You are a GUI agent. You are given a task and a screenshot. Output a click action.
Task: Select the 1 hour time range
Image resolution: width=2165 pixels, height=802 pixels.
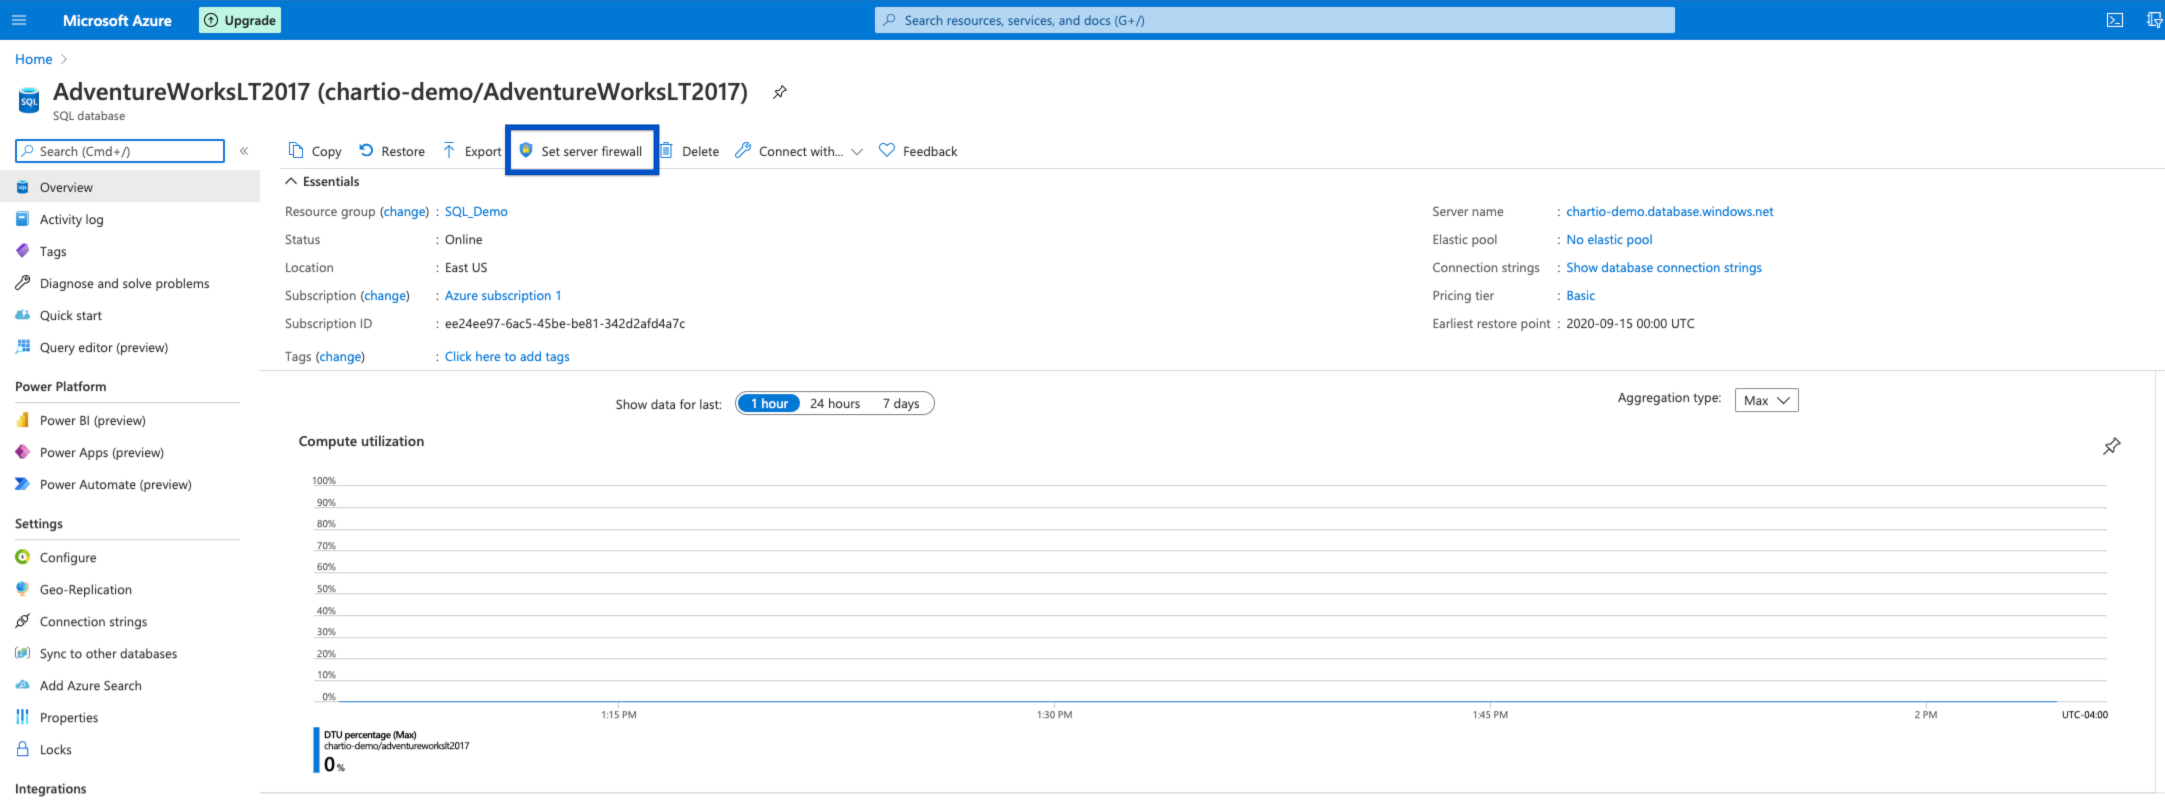tap(769, 403)
